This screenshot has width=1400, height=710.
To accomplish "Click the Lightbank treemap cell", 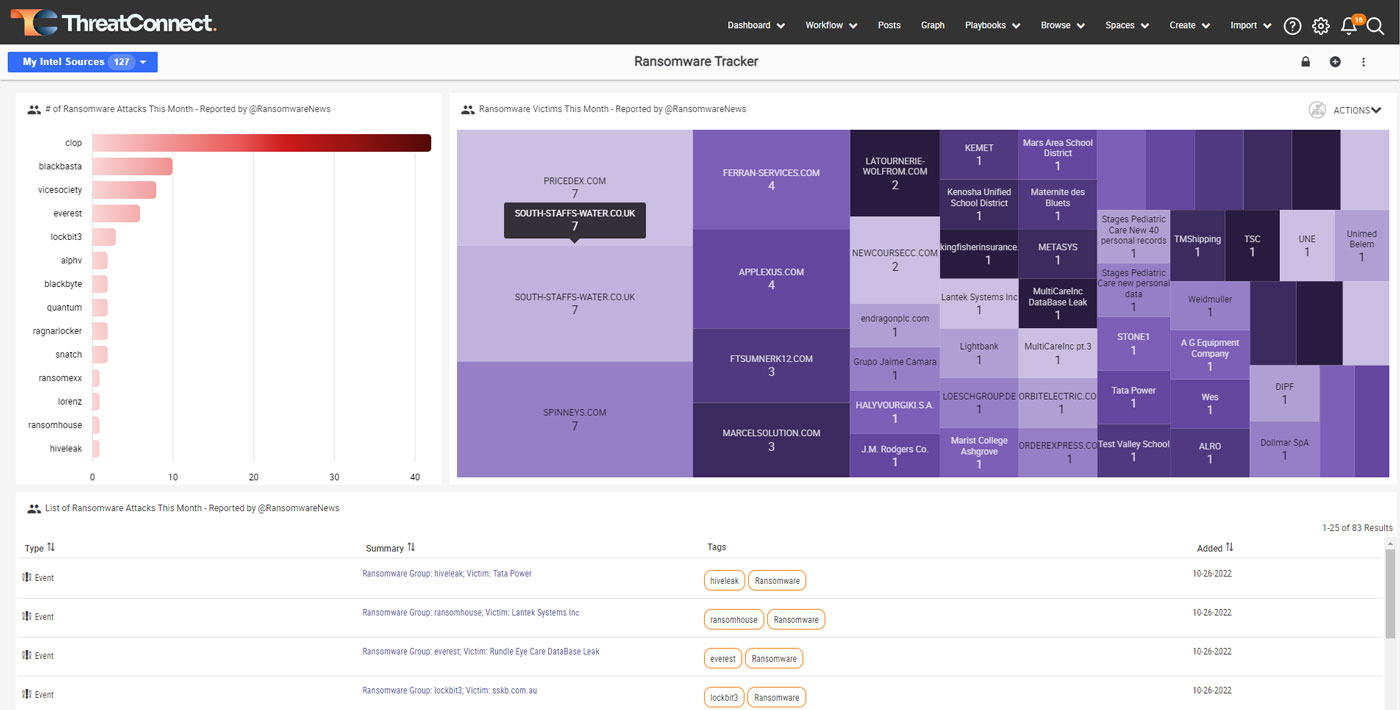I will [x=979, y=354].
